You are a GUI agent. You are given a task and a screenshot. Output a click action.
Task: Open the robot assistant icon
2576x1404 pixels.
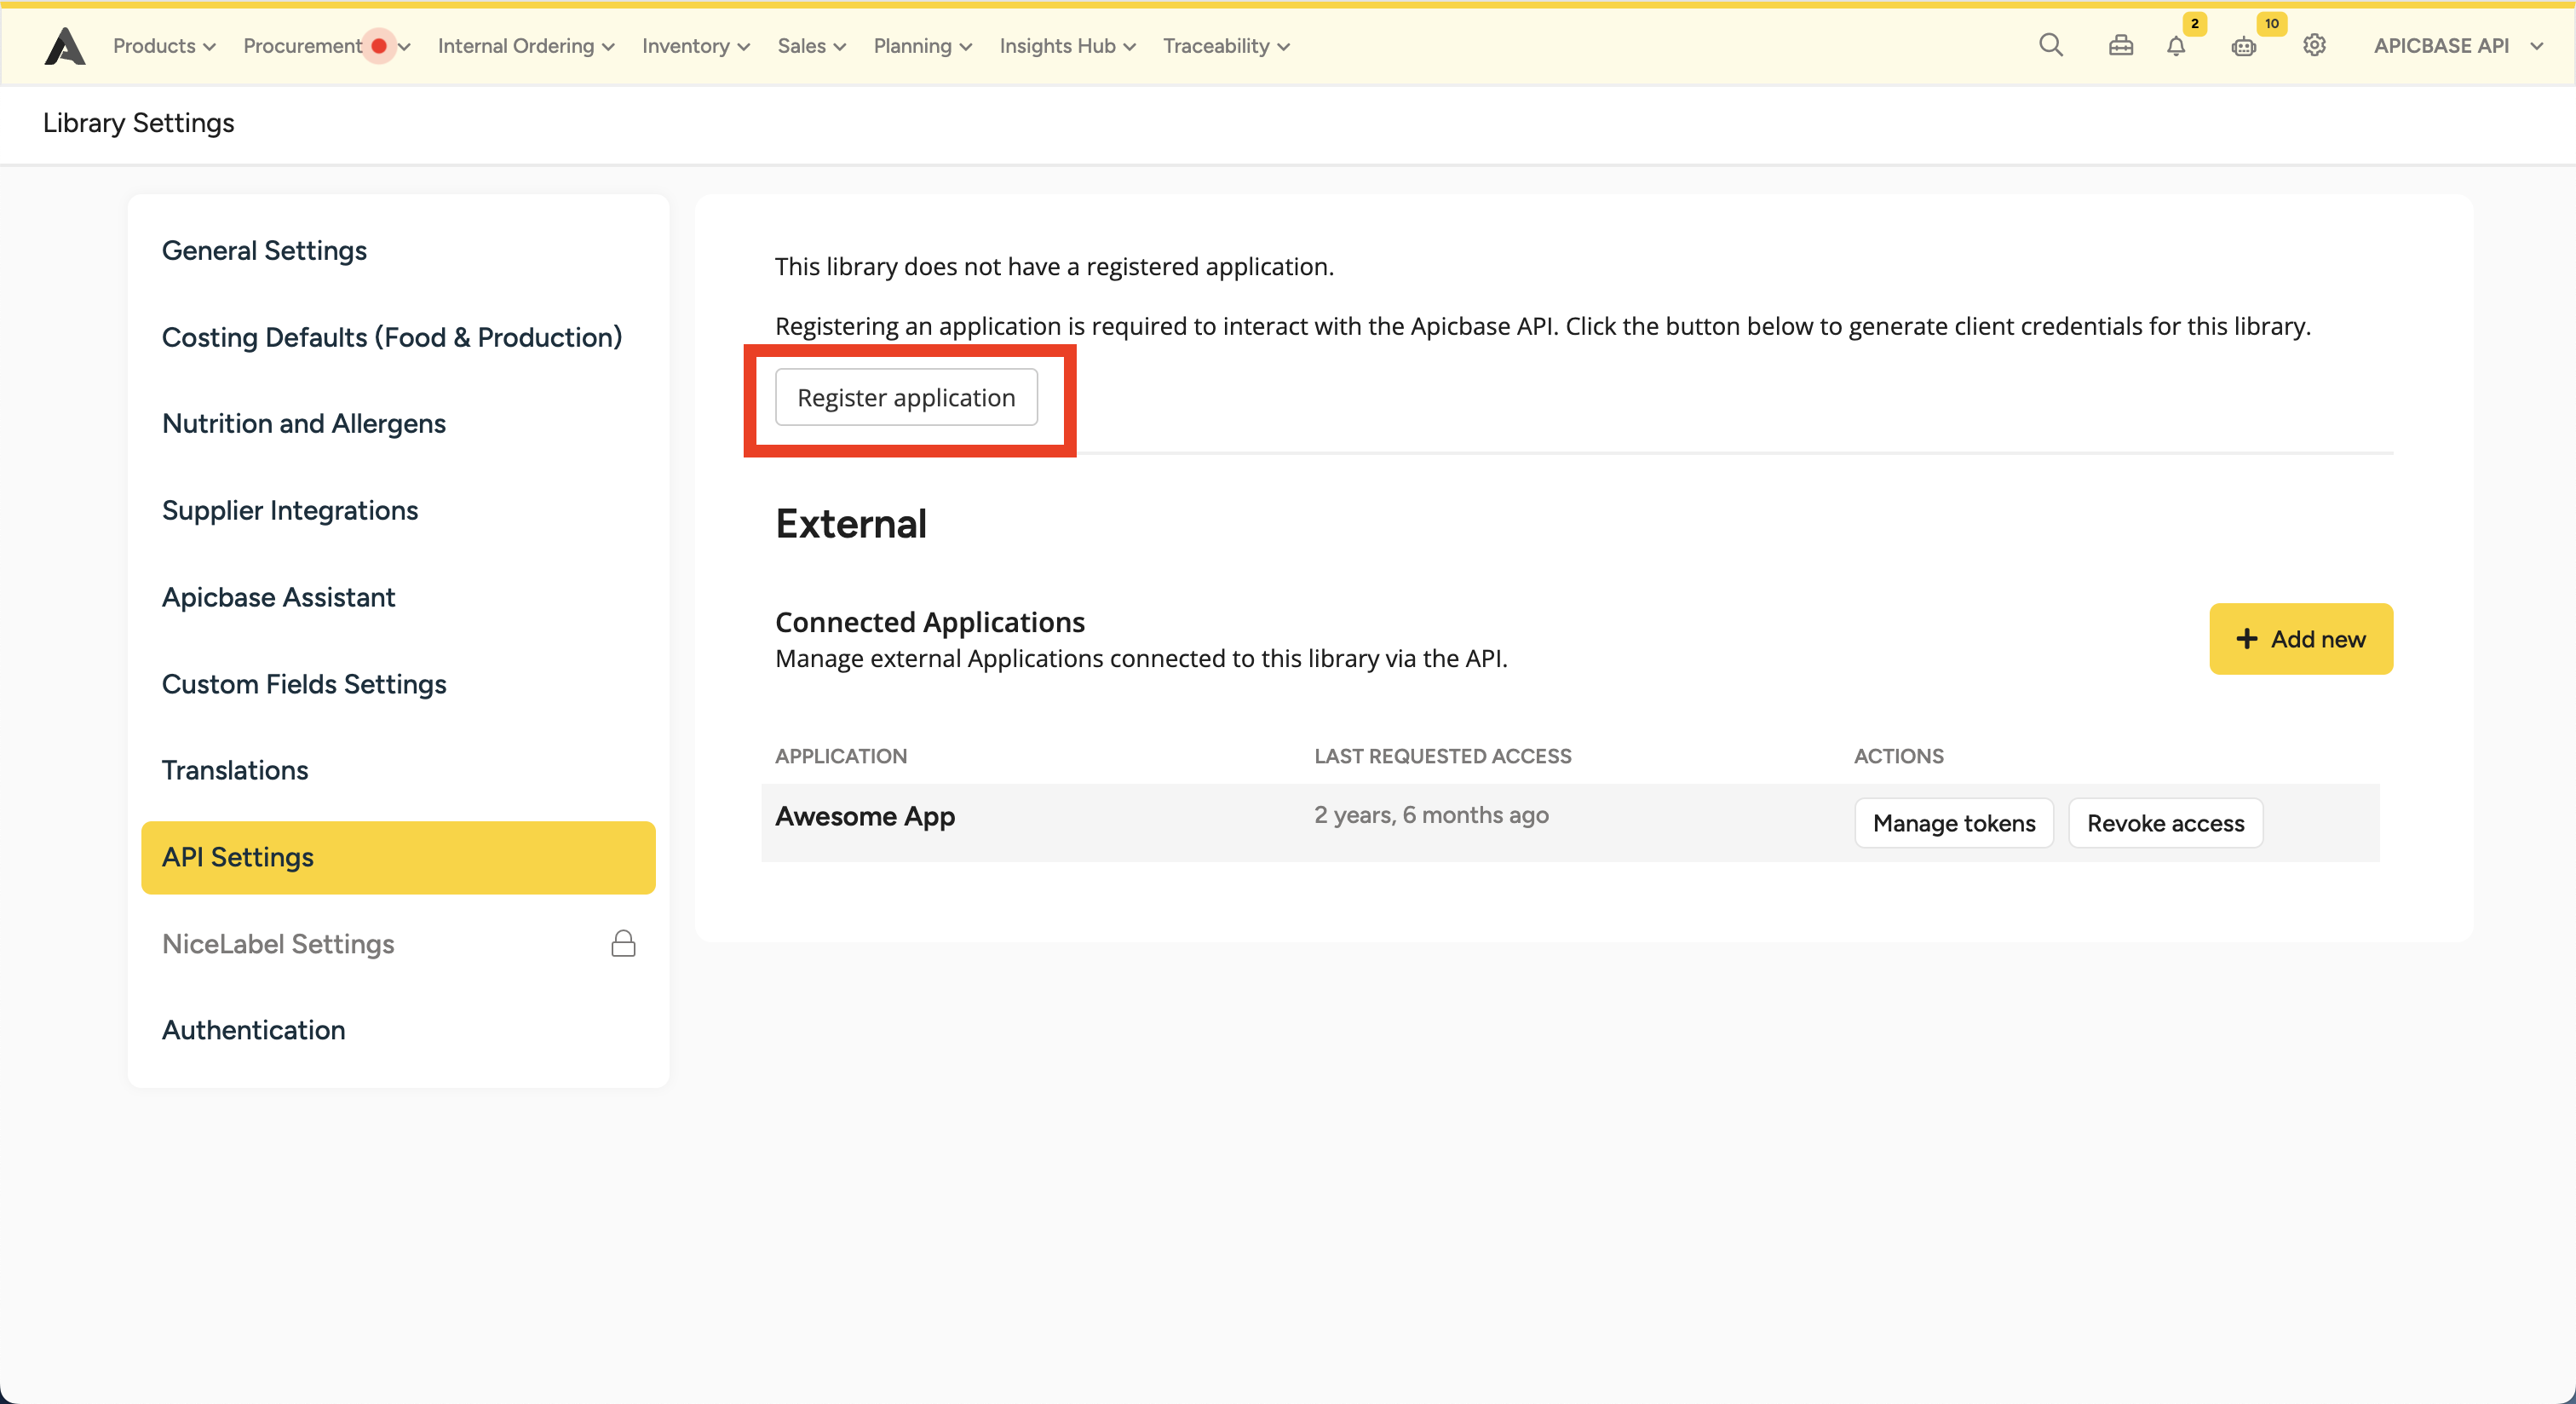coord(2243,46)
